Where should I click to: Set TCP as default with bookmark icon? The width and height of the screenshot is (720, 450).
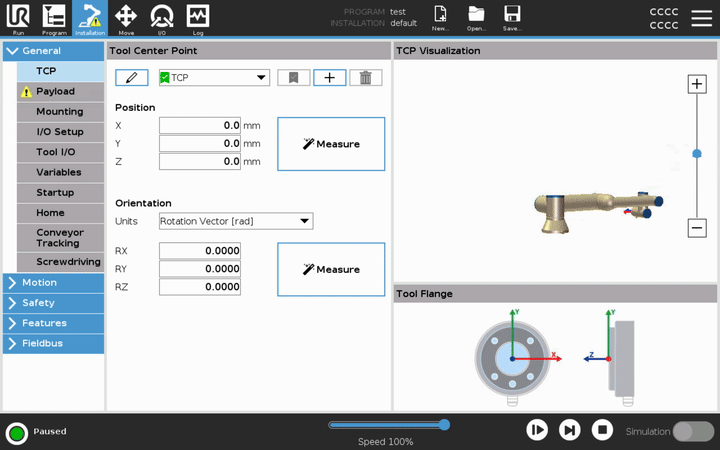[x=294, y=78]
